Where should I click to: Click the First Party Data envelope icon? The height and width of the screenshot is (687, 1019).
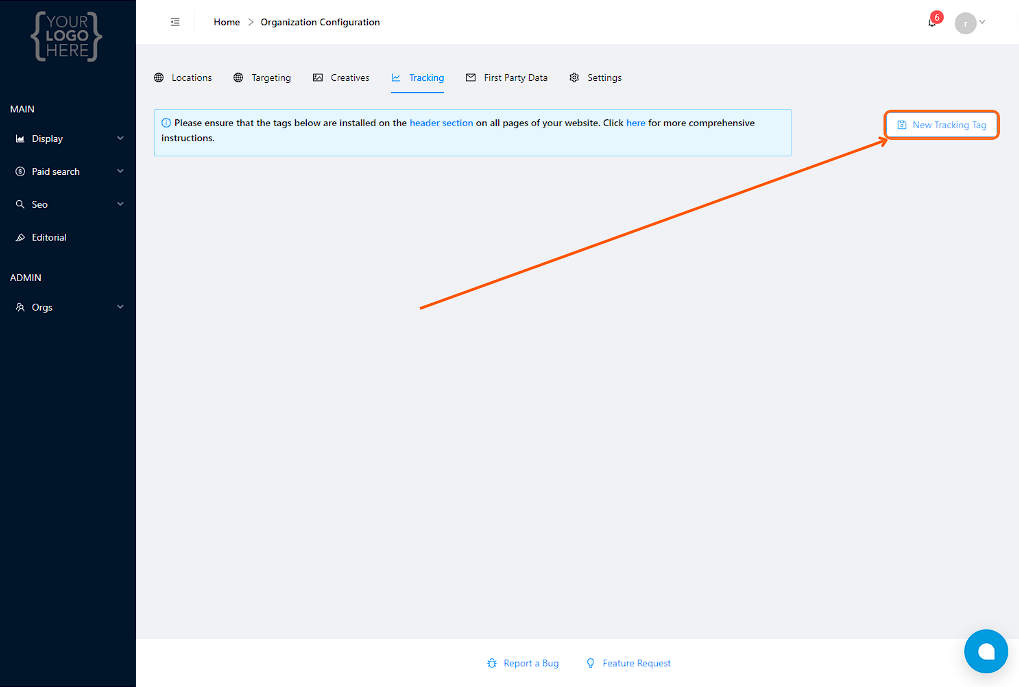tap(471, 77)
